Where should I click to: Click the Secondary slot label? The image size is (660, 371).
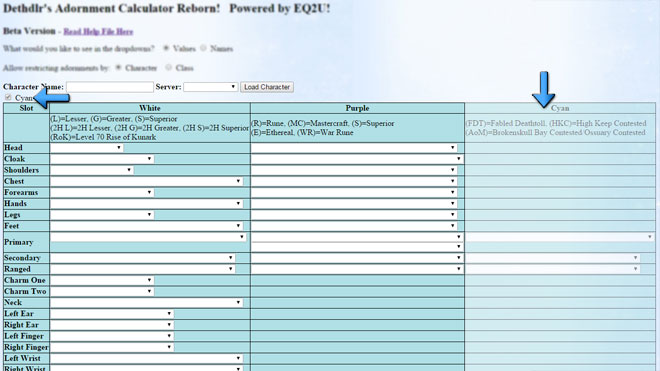22,258
